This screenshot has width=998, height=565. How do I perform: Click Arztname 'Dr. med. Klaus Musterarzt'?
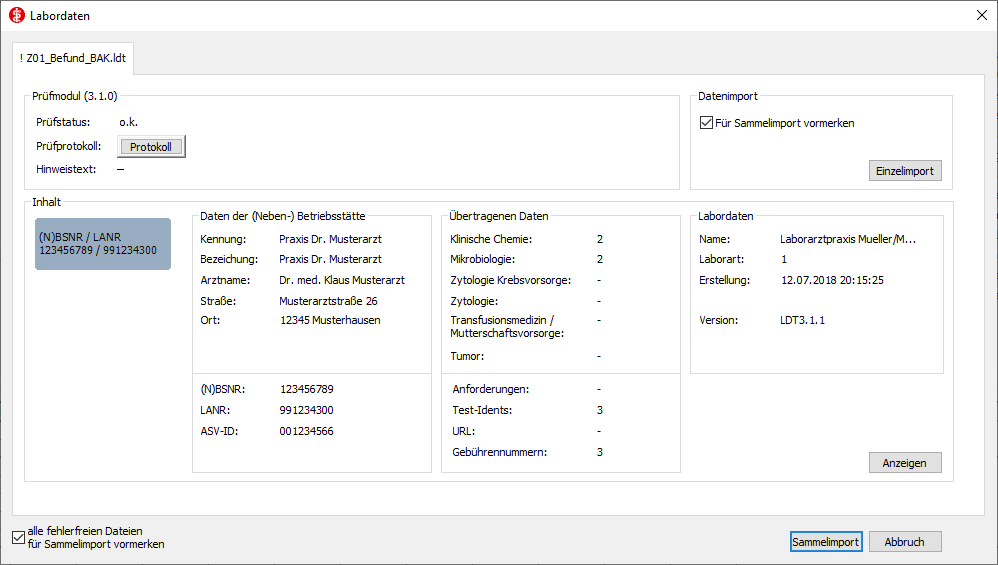click(x=342, y=280)
